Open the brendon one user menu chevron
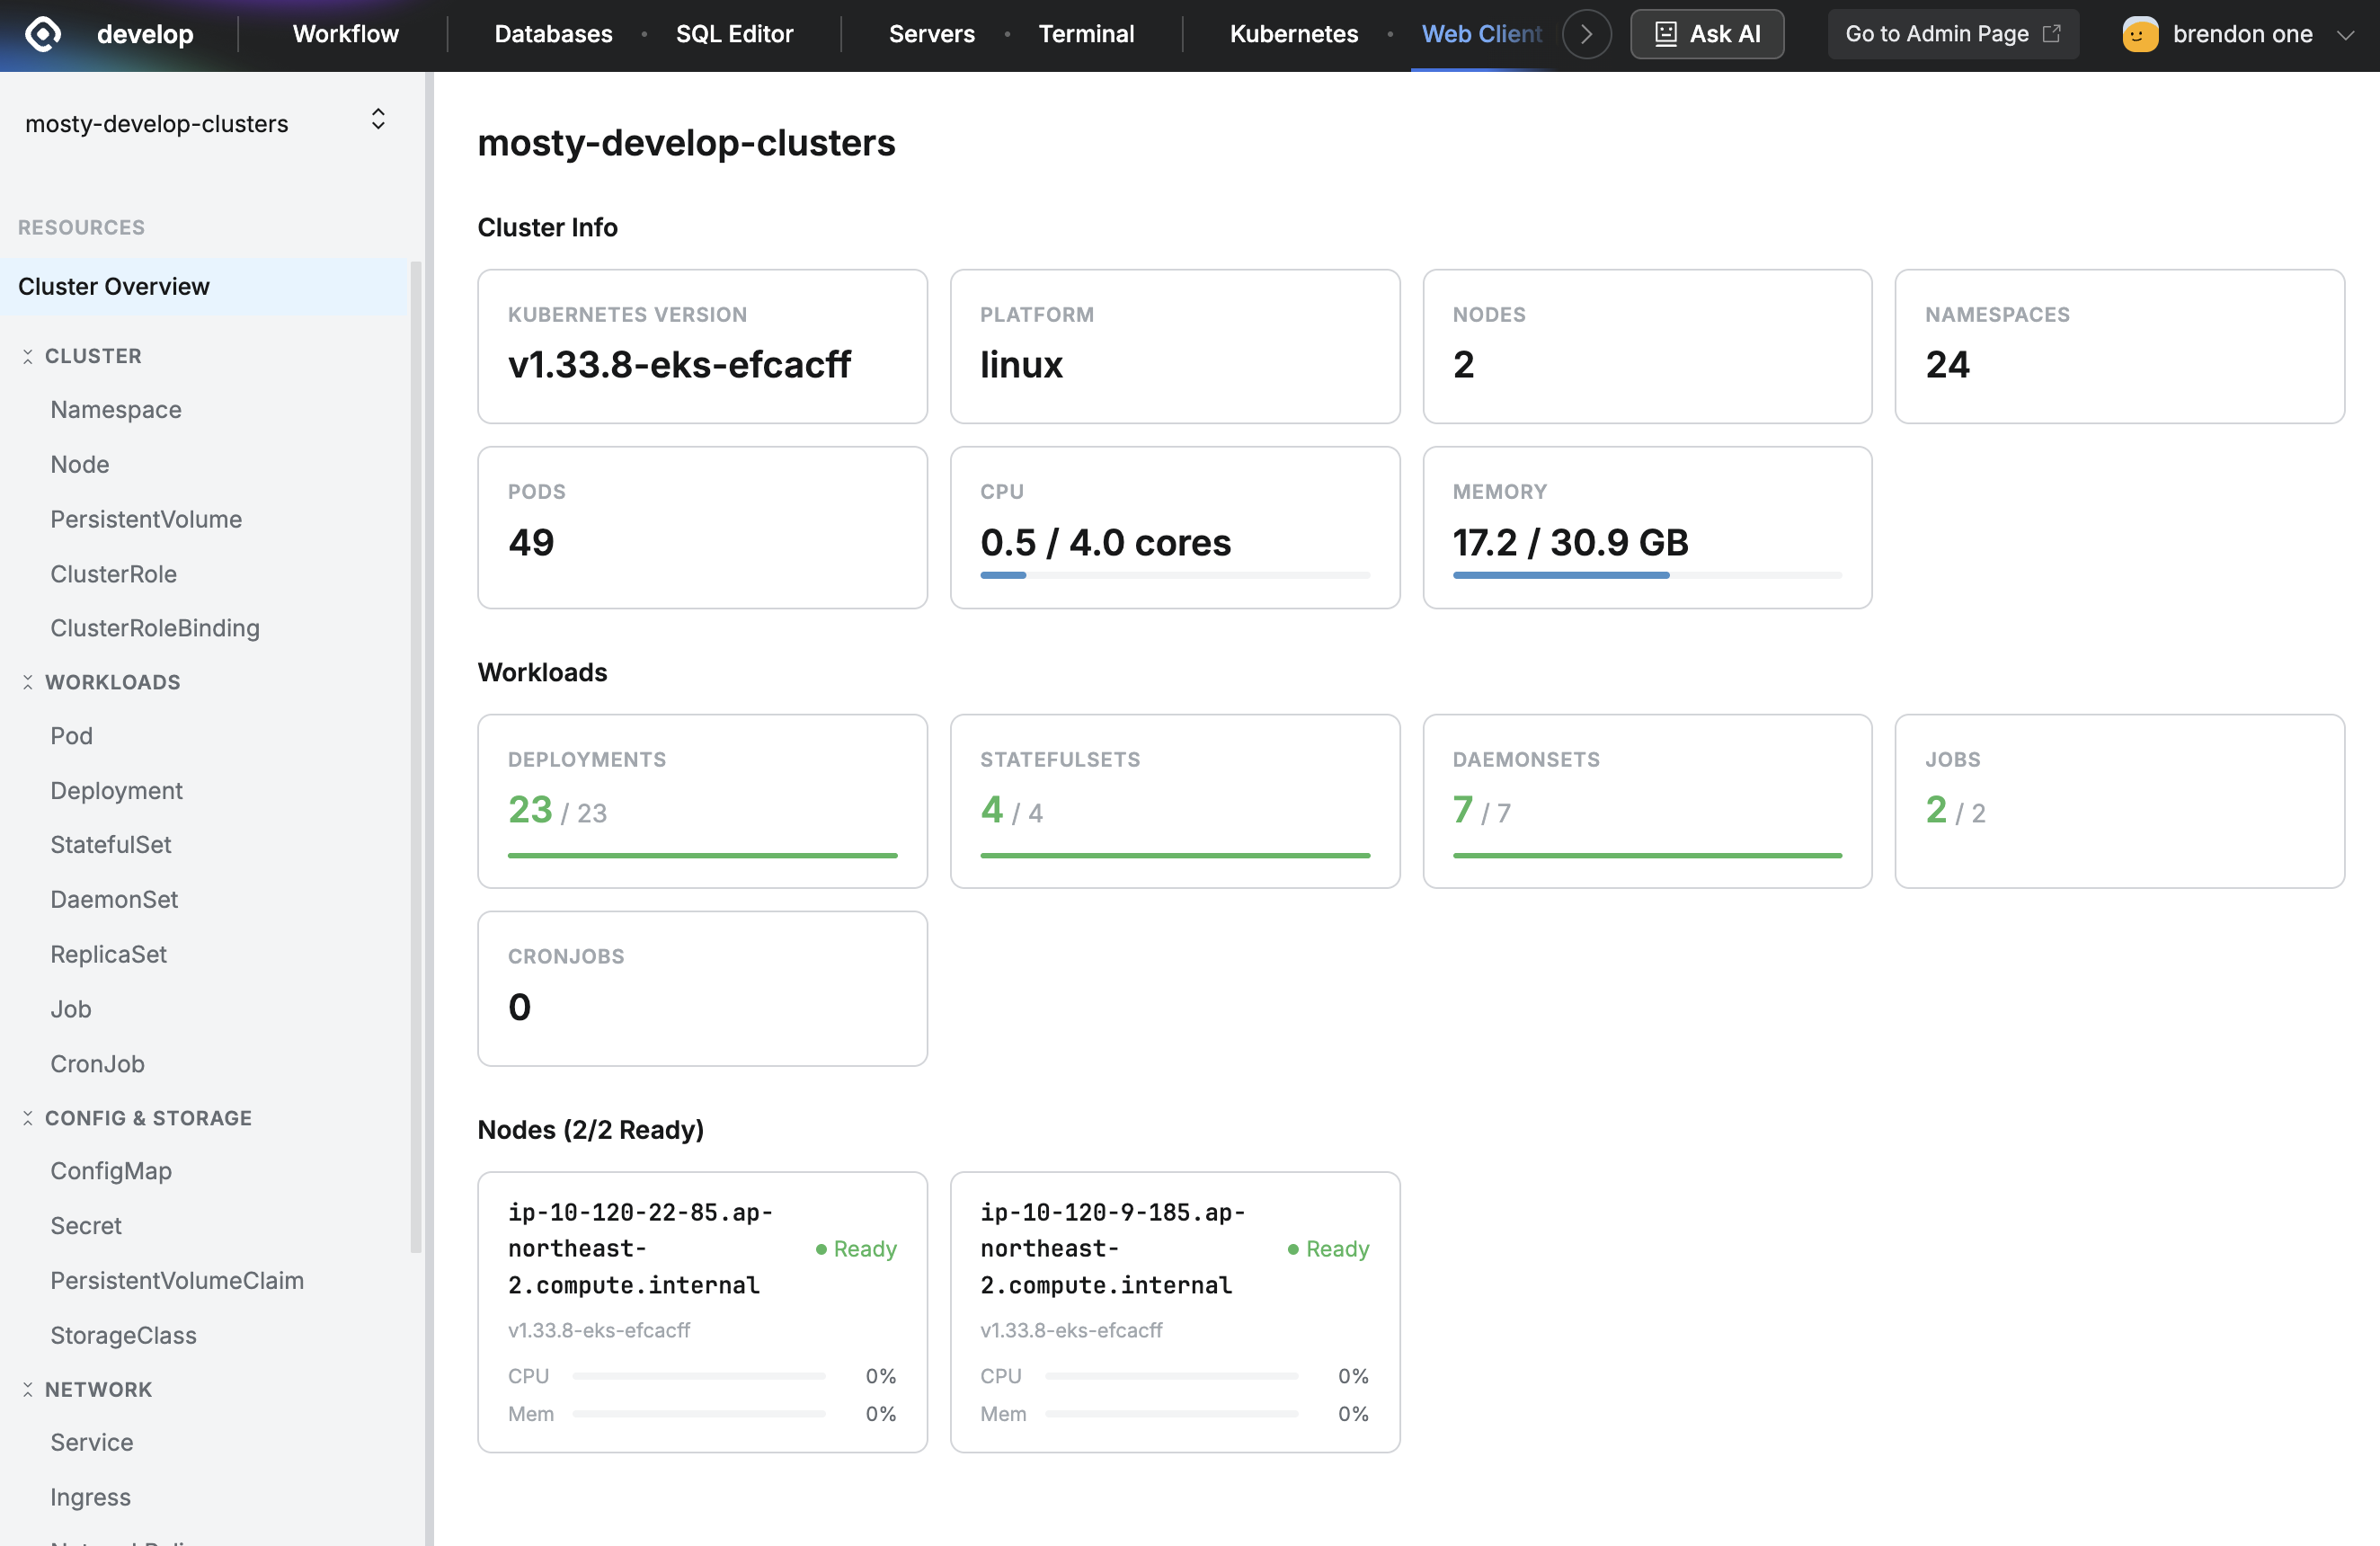 pos(2345,35)
